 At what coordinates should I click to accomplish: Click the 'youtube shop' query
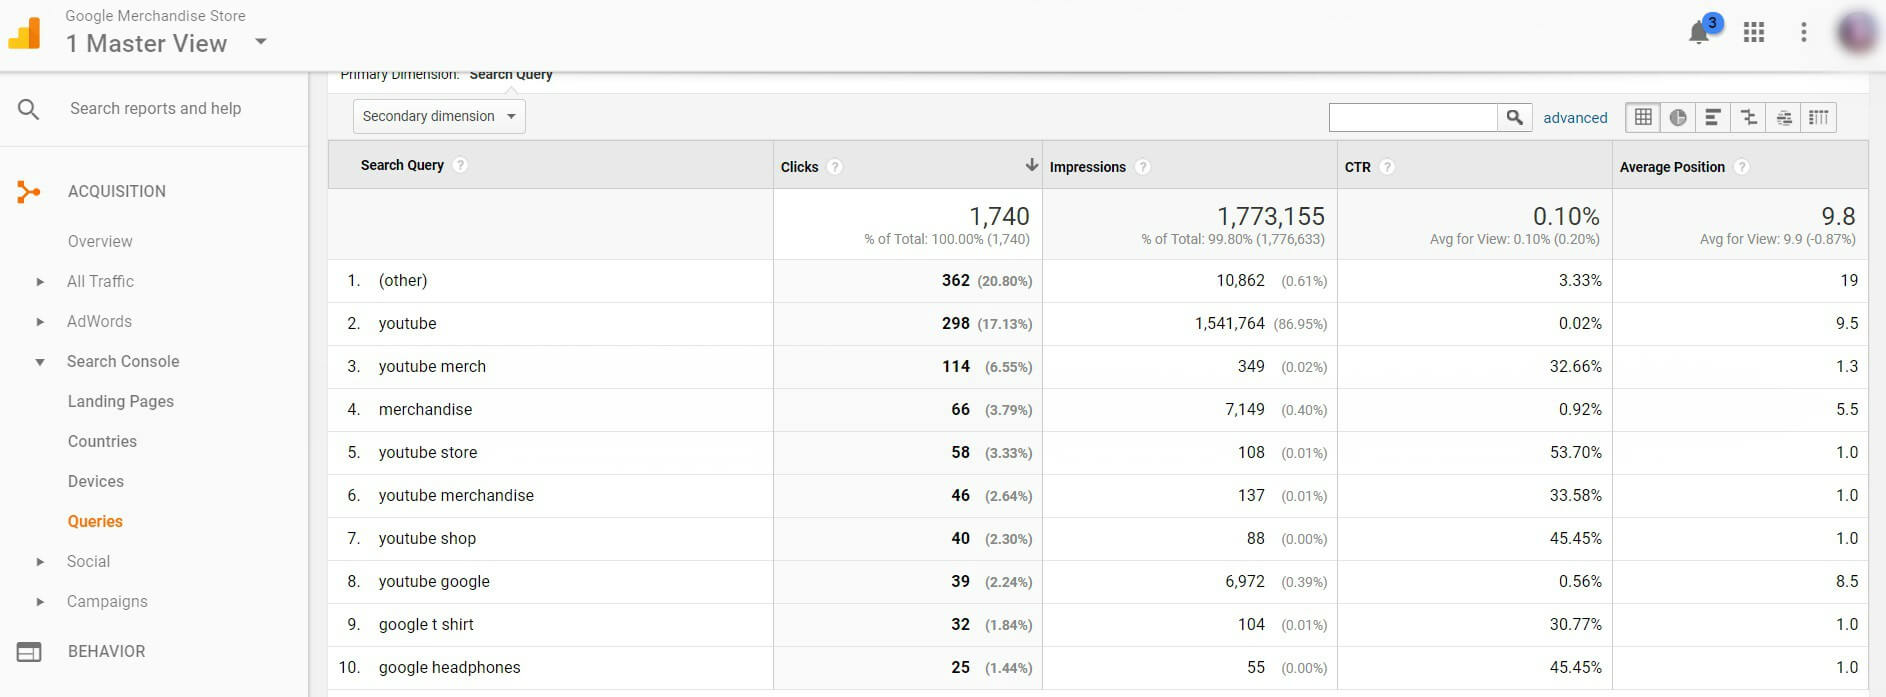427,538
